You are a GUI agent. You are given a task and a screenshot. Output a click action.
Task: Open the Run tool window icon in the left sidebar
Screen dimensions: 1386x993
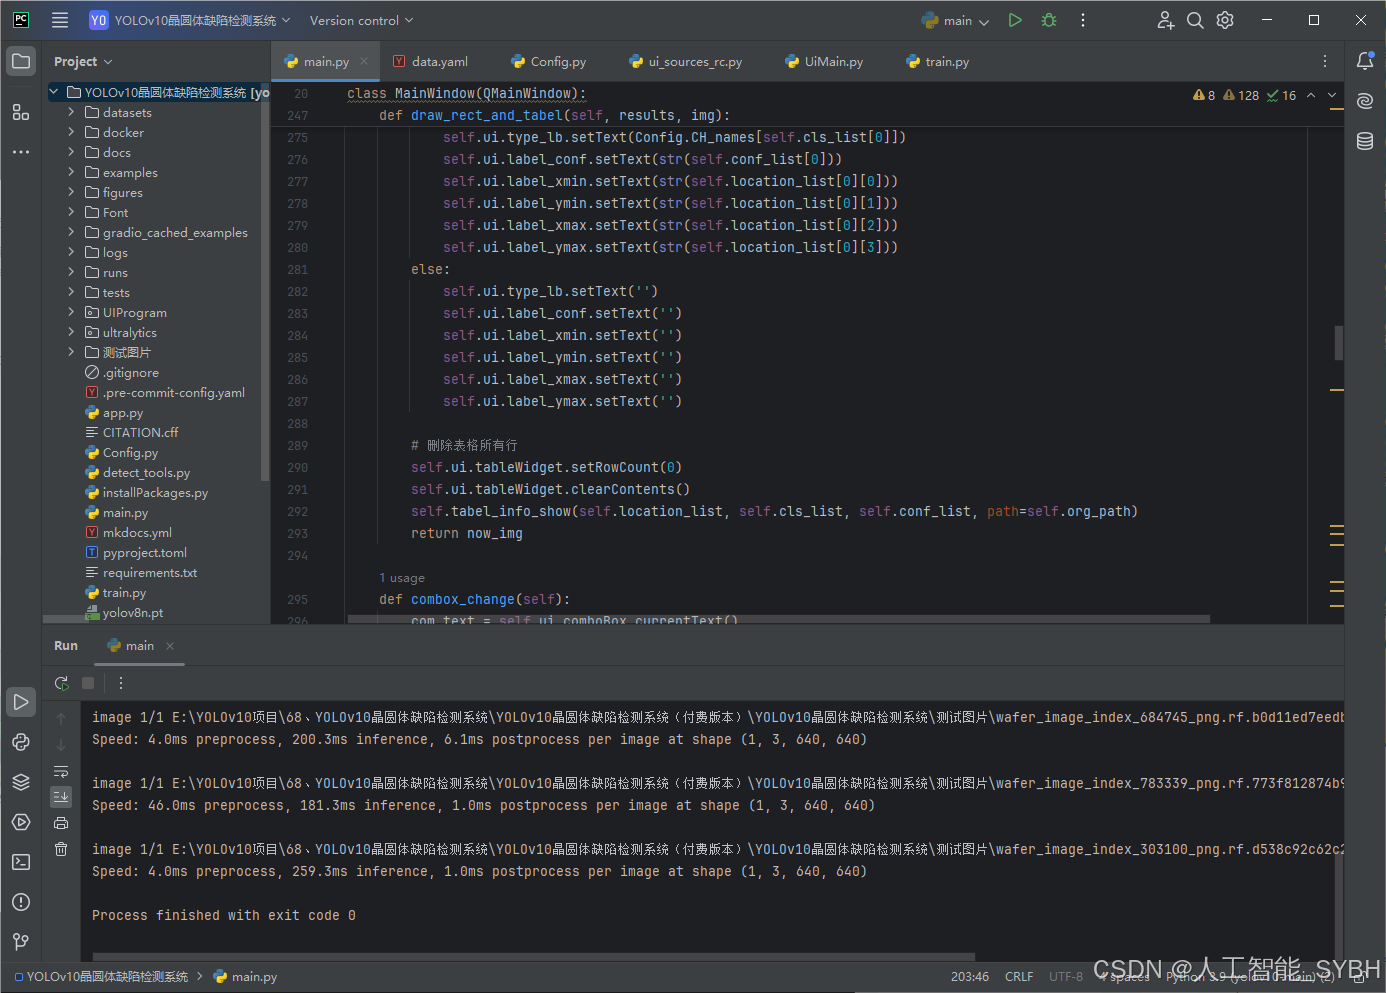pos(21,702)
